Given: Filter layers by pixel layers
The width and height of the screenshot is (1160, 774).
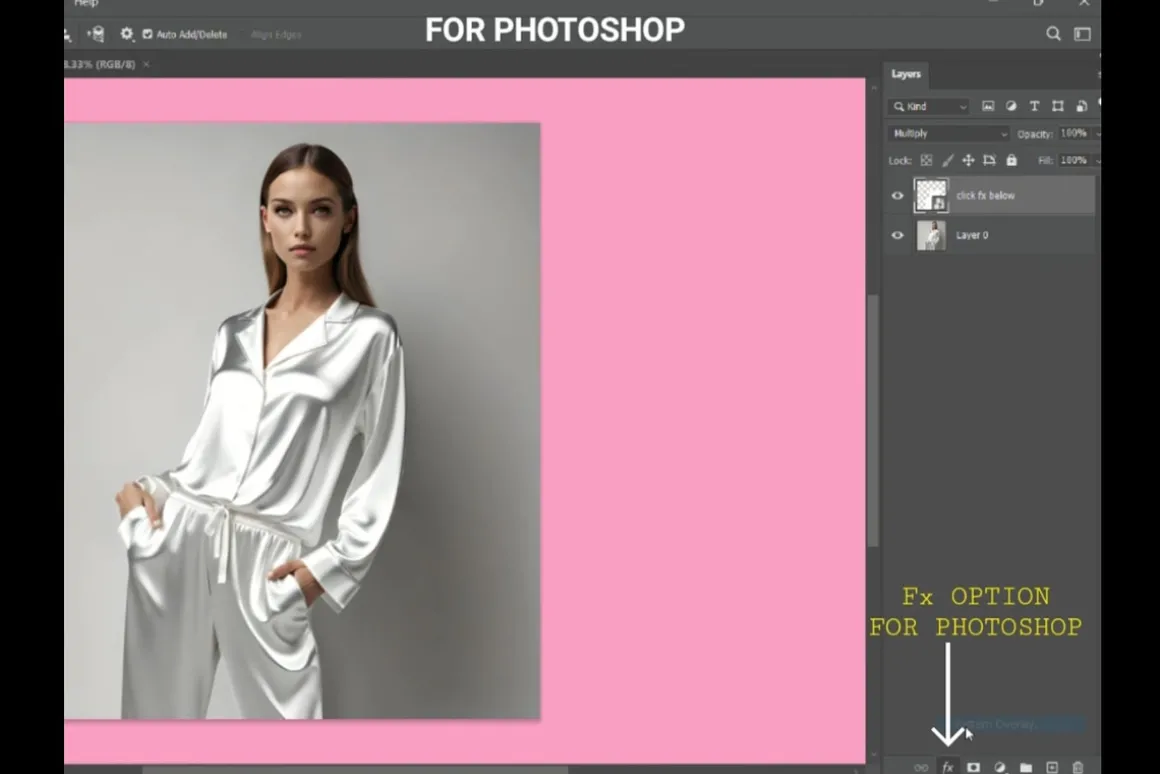Looking at the screenshot, I should tap(988, 107).
